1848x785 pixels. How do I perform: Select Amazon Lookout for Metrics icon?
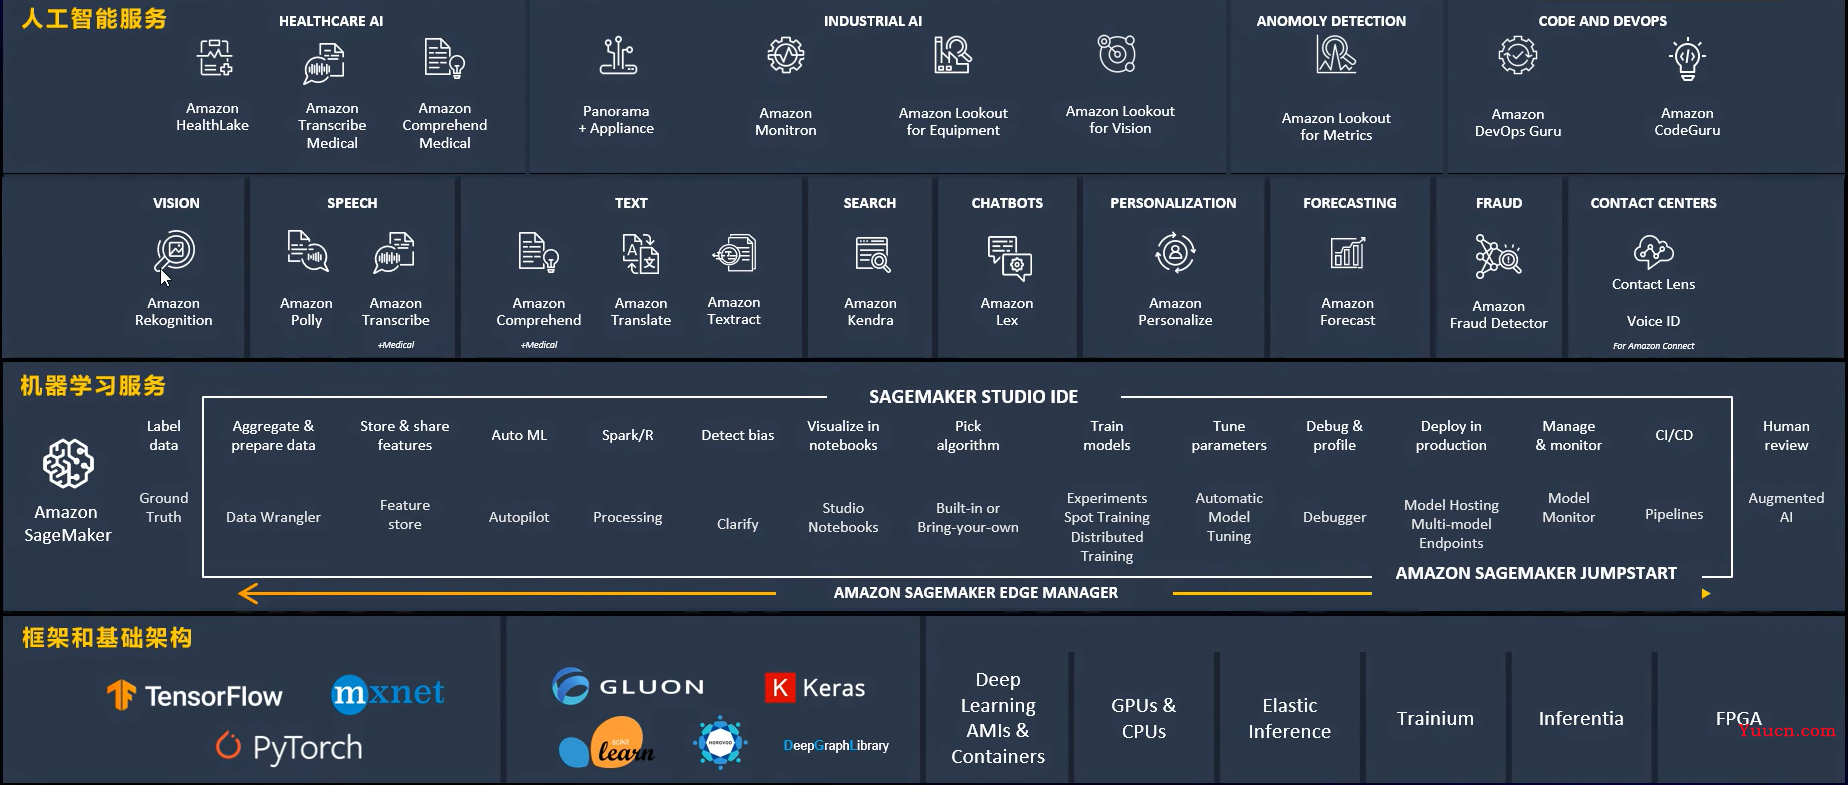click(x=1336, y=55)
